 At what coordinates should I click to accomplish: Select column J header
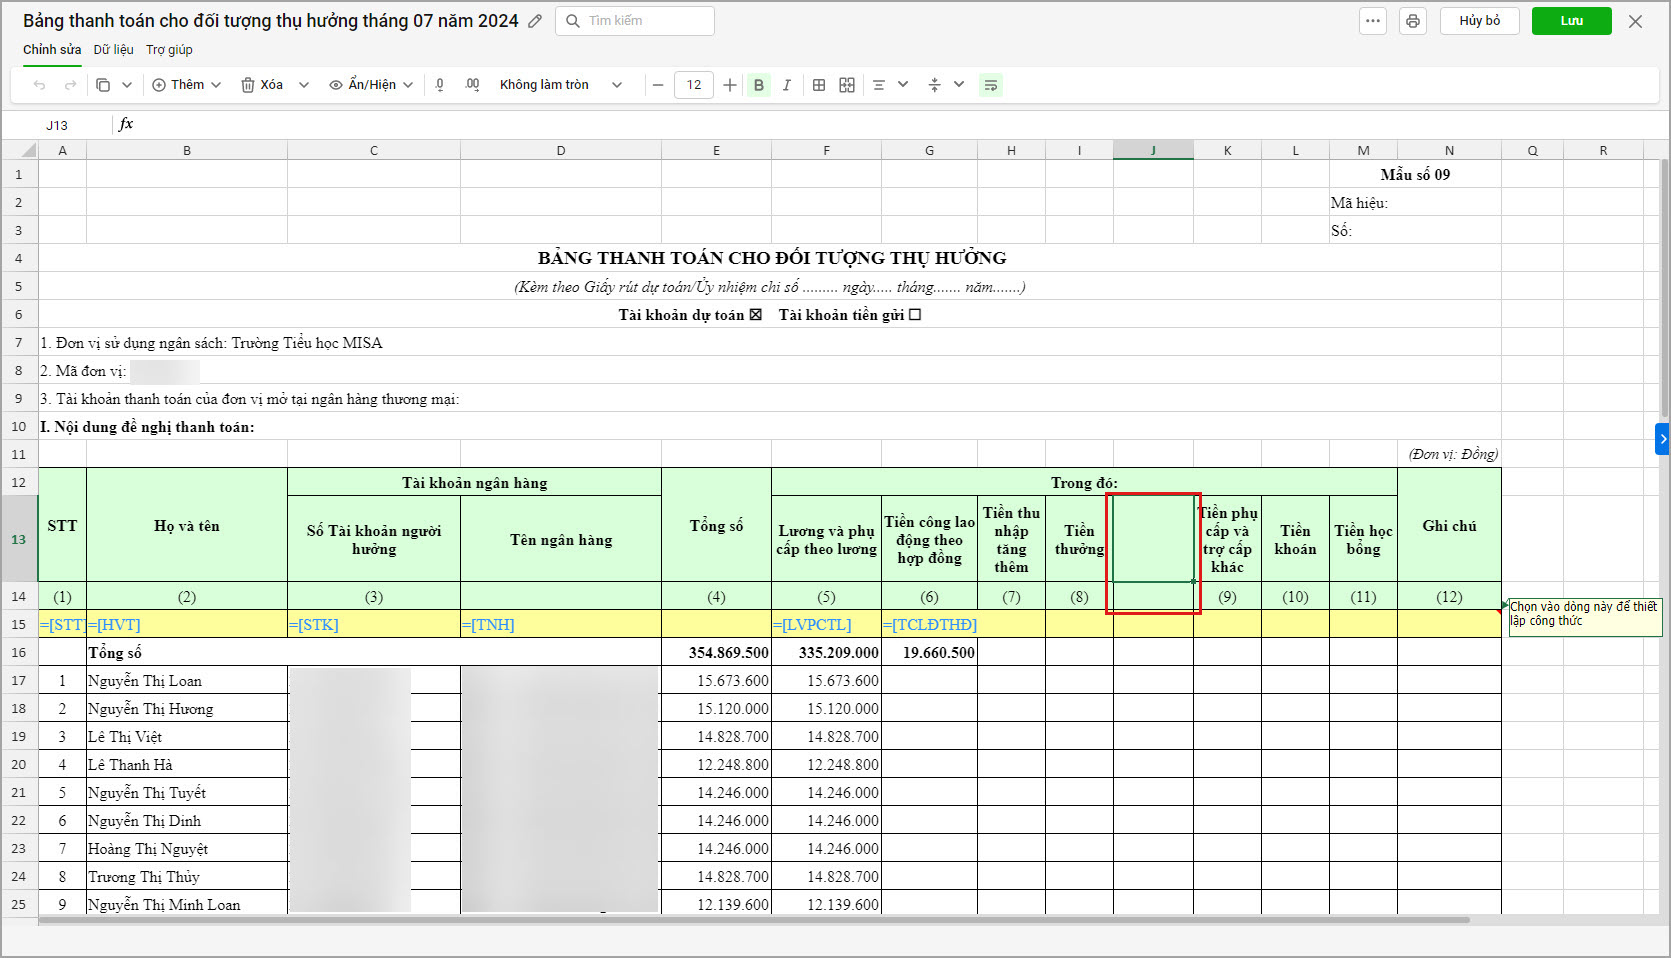(x=1153, y=150)
